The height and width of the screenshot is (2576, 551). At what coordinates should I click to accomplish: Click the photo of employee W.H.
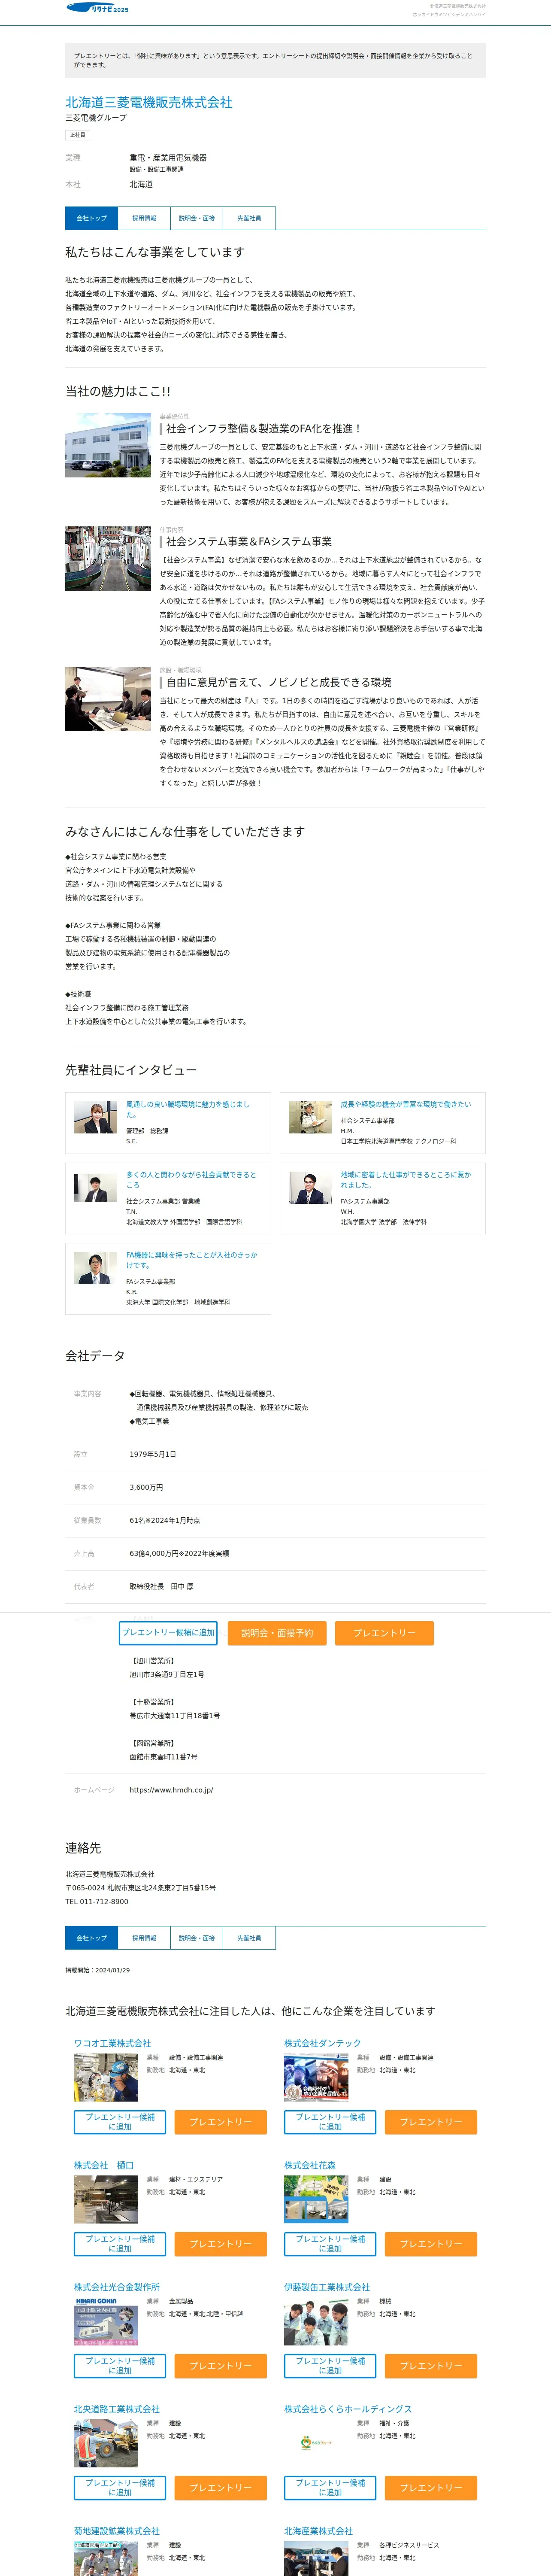coord(310,1187)
